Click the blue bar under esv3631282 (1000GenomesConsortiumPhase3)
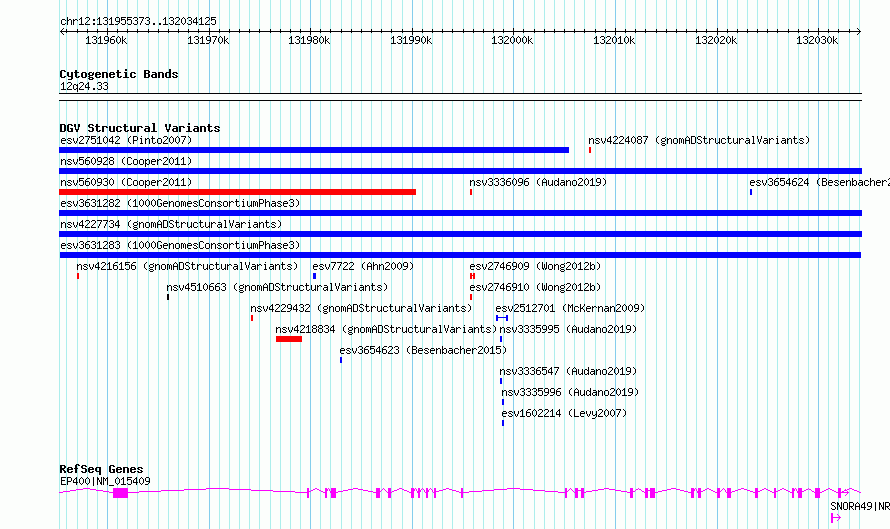Screen dimensions: 890x529 coord(460,213)
